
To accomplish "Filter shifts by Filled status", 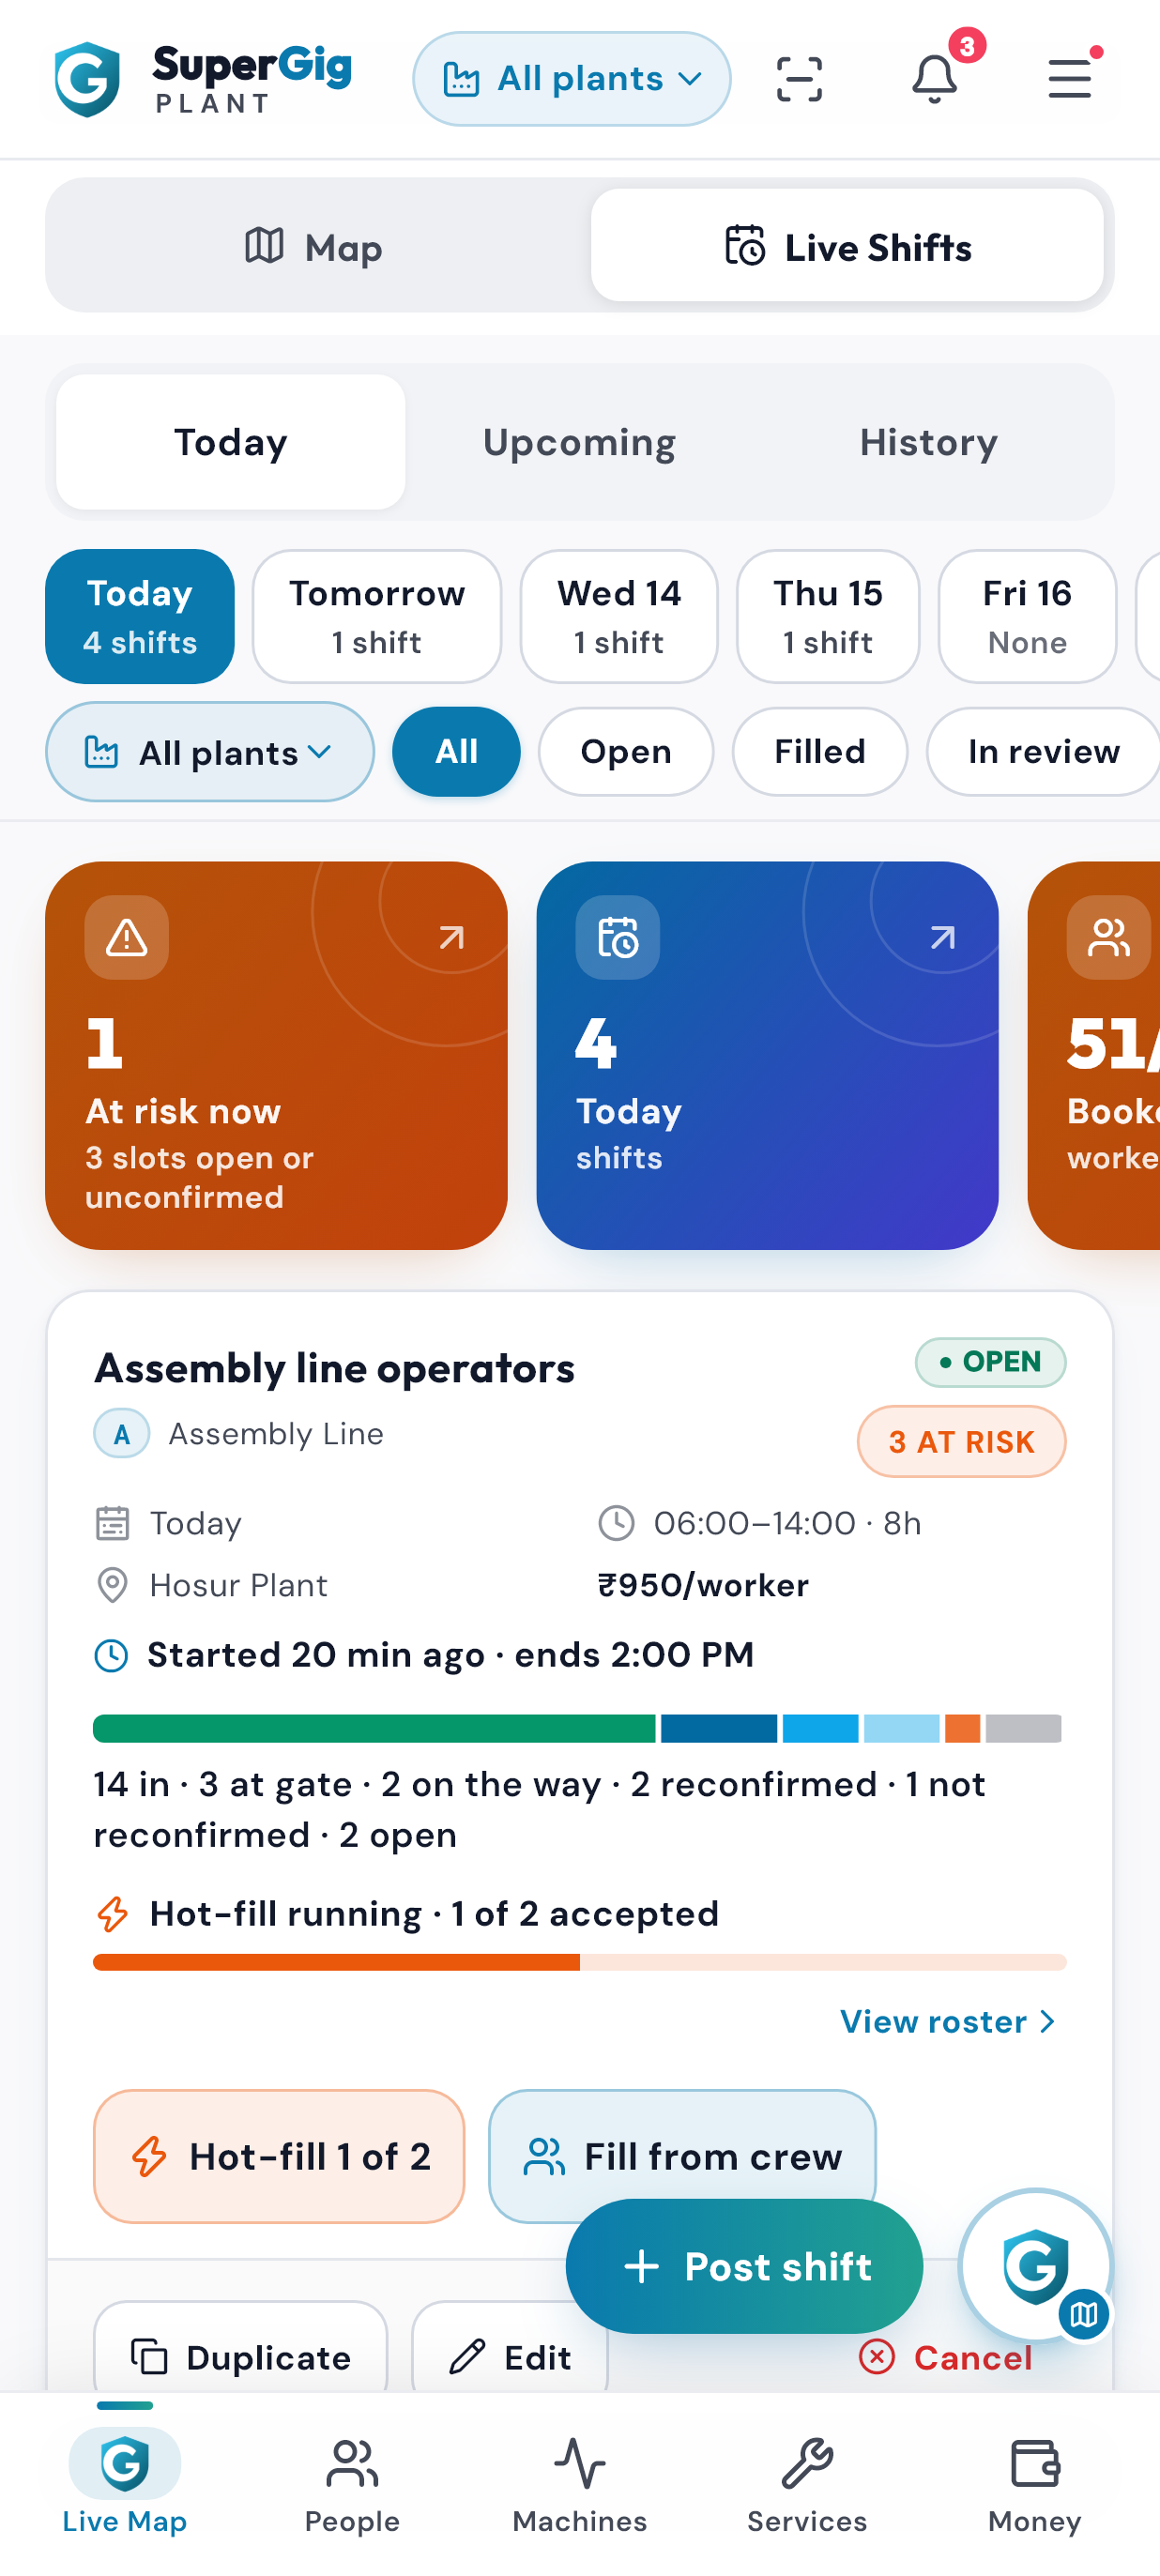I will [820, 752].
